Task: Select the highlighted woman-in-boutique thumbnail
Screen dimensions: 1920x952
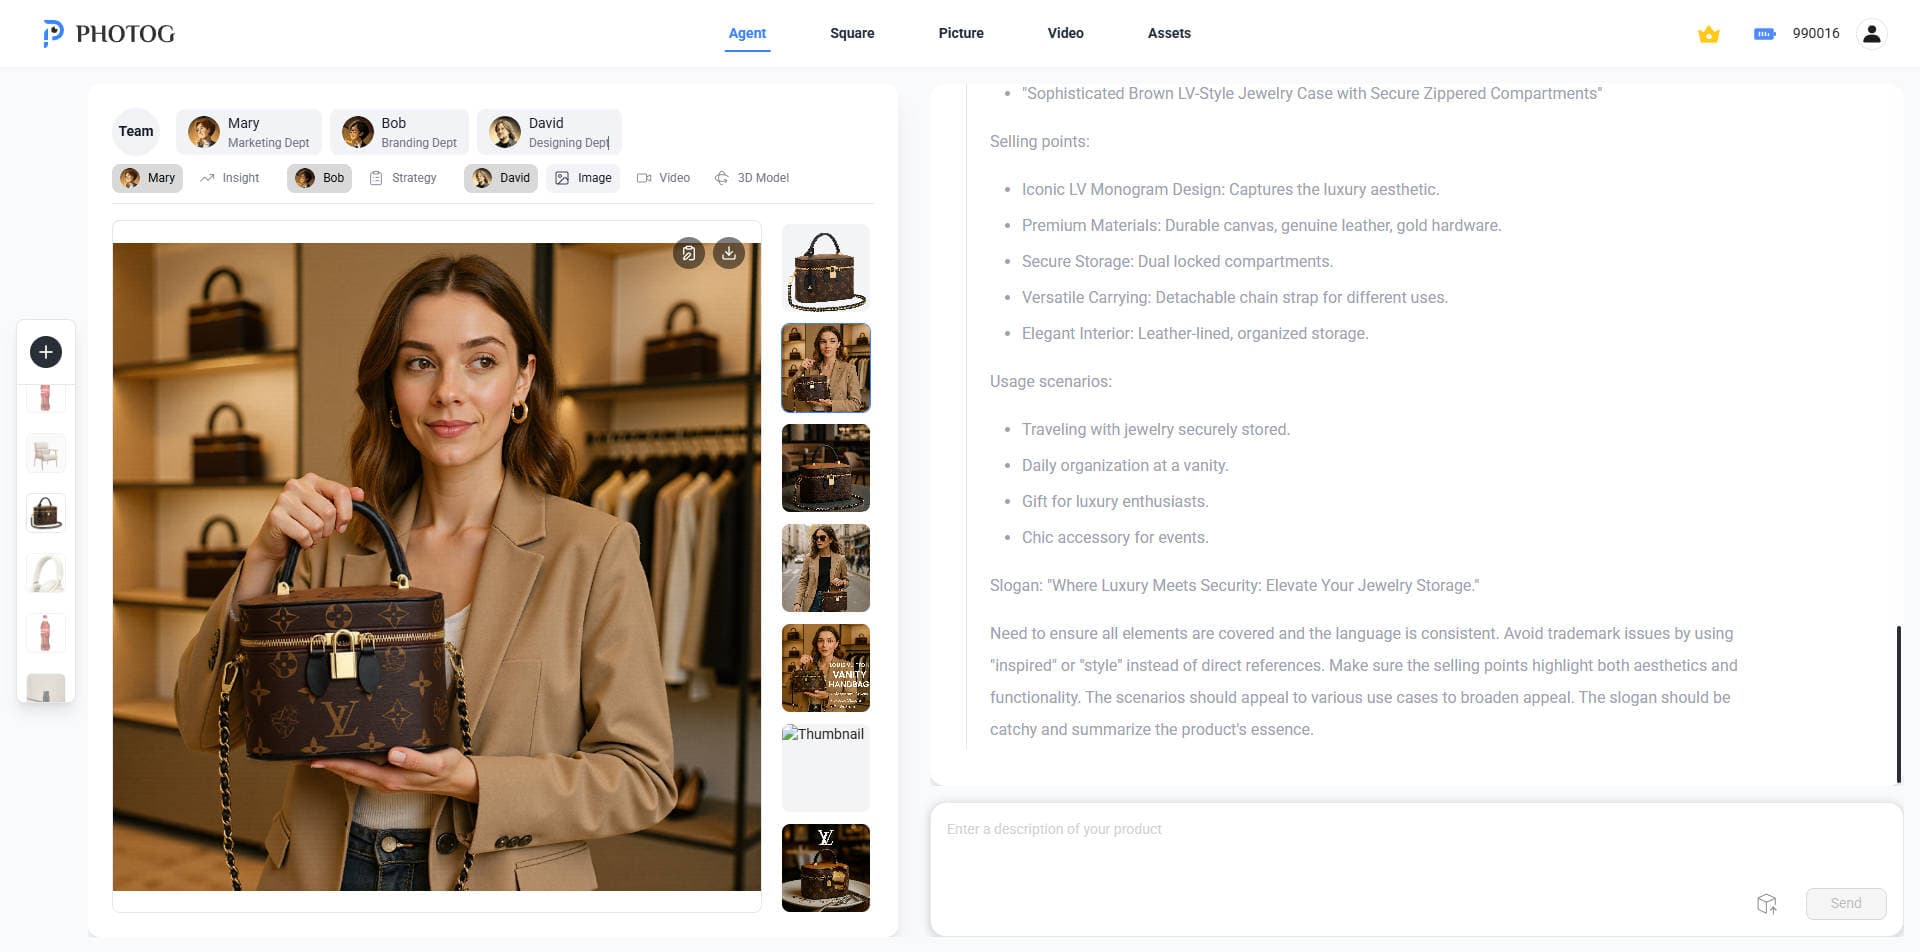Action: 826,368
